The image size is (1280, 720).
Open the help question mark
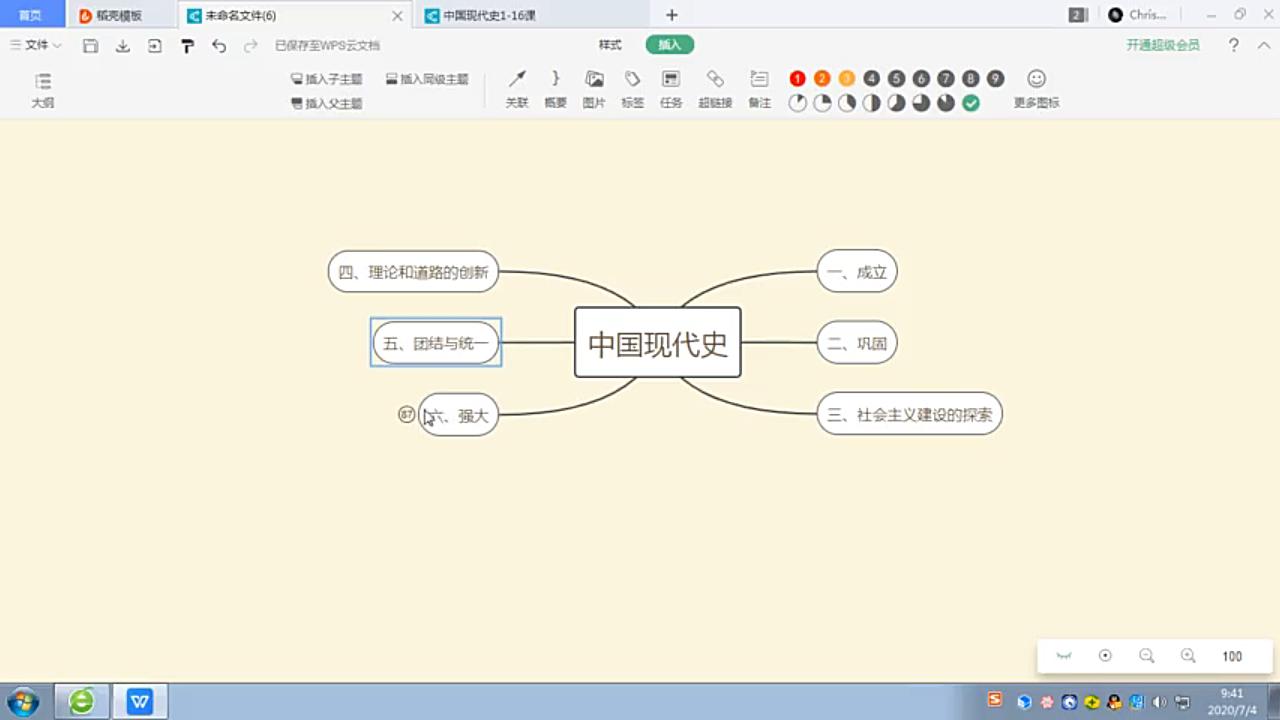point(1234,45)
